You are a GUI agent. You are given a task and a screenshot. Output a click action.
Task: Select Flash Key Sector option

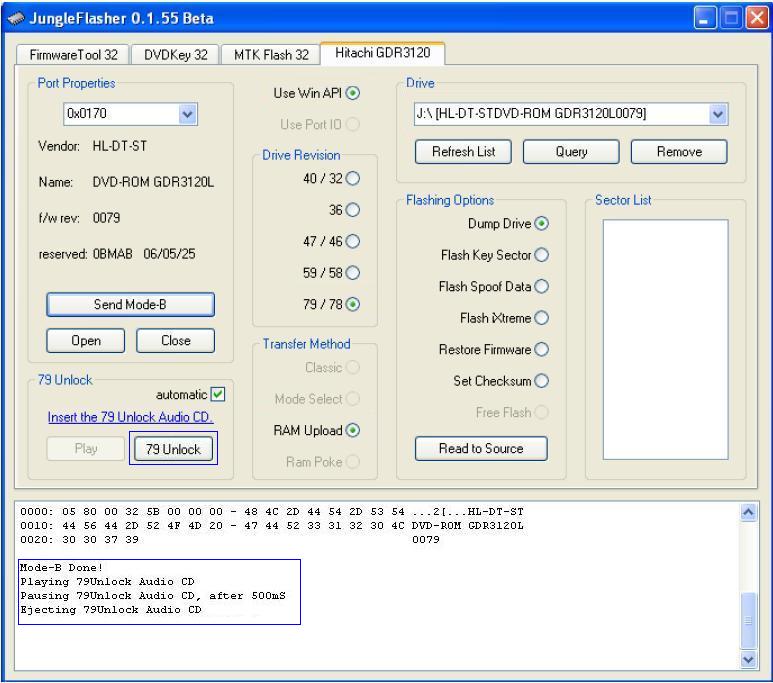pyautogui.click(x=543, y=255)
